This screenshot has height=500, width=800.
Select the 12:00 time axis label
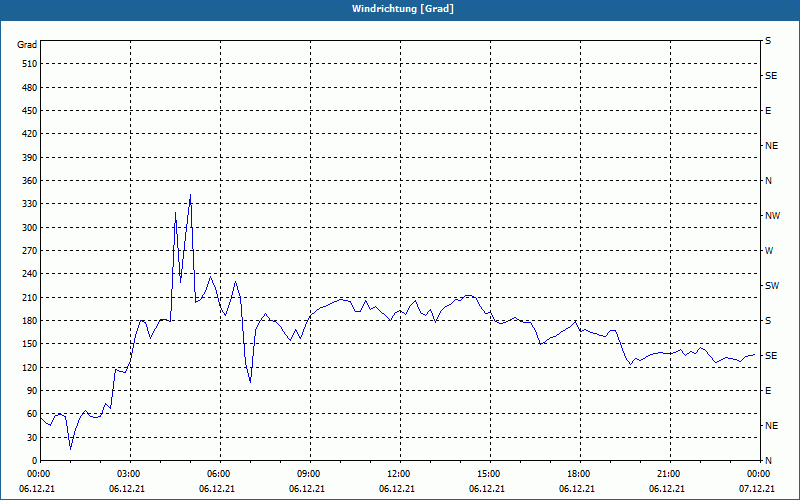[401, 474]
